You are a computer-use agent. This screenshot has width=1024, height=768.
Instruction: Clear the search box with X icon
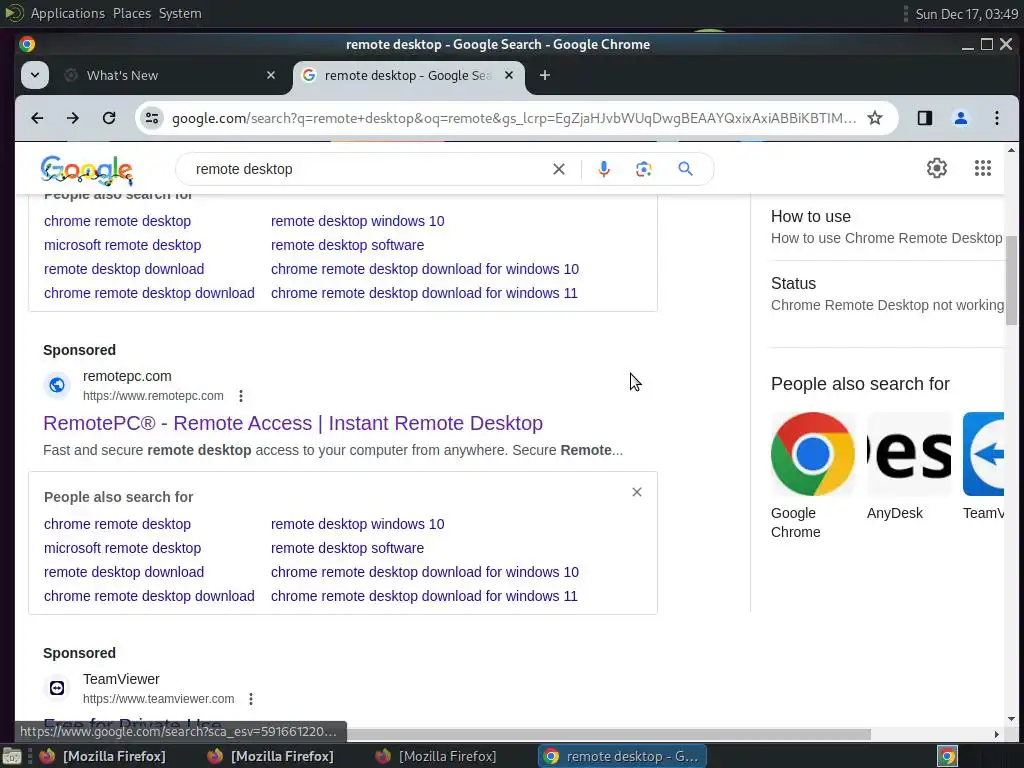(x=559, y=169)
